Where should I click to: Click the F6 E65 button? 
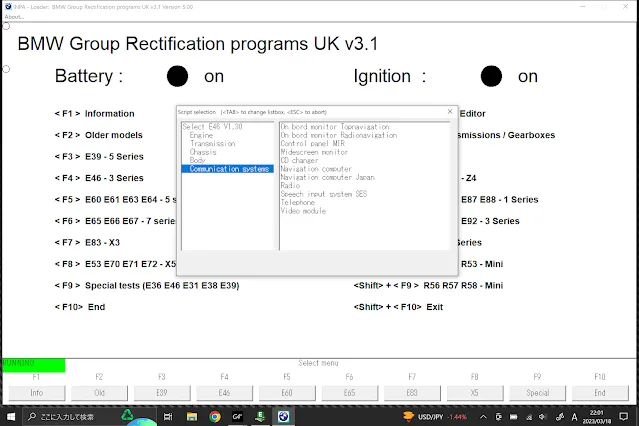(x=350, y=393)
